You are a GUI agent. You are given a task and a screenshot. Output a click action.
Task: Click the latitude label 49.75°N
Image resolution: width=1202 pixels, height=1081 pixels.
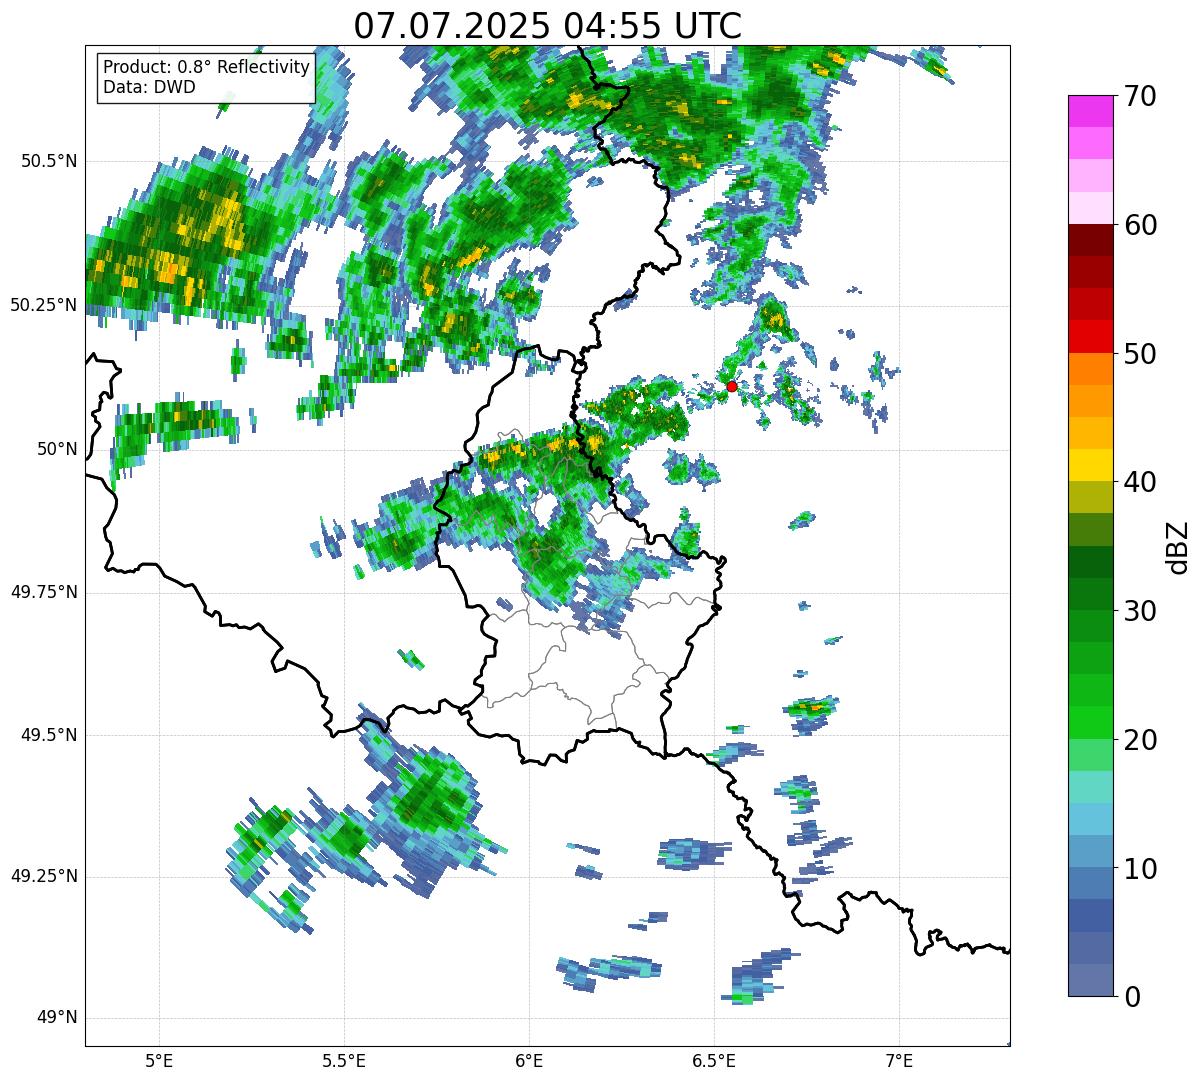[44, 592]
